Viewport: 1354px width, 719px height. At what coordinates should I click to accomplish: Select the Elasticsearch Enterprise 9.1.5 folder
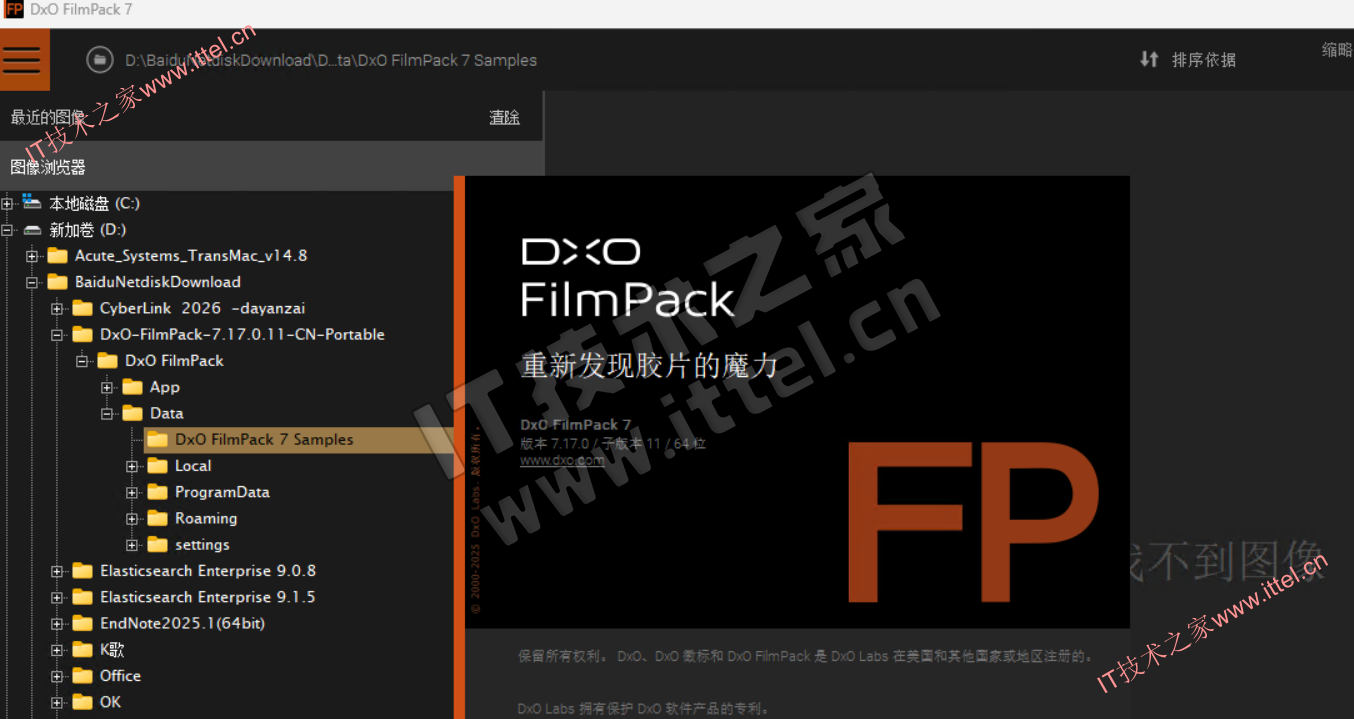point(207,597)
